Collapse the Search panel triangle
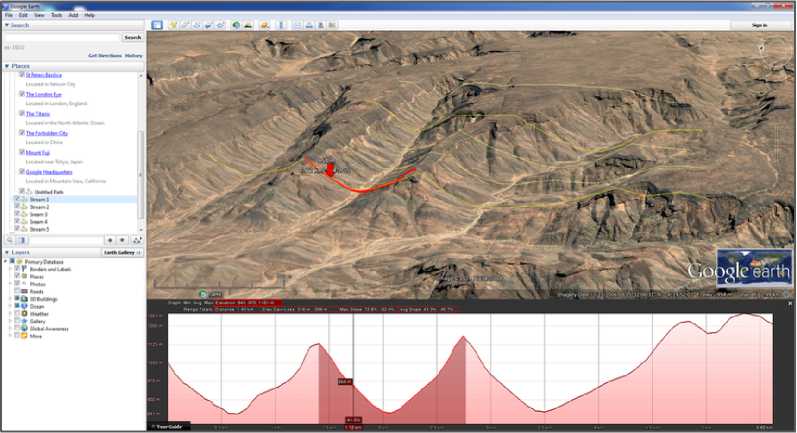The image size is (797, 433). tap(7, 25)
